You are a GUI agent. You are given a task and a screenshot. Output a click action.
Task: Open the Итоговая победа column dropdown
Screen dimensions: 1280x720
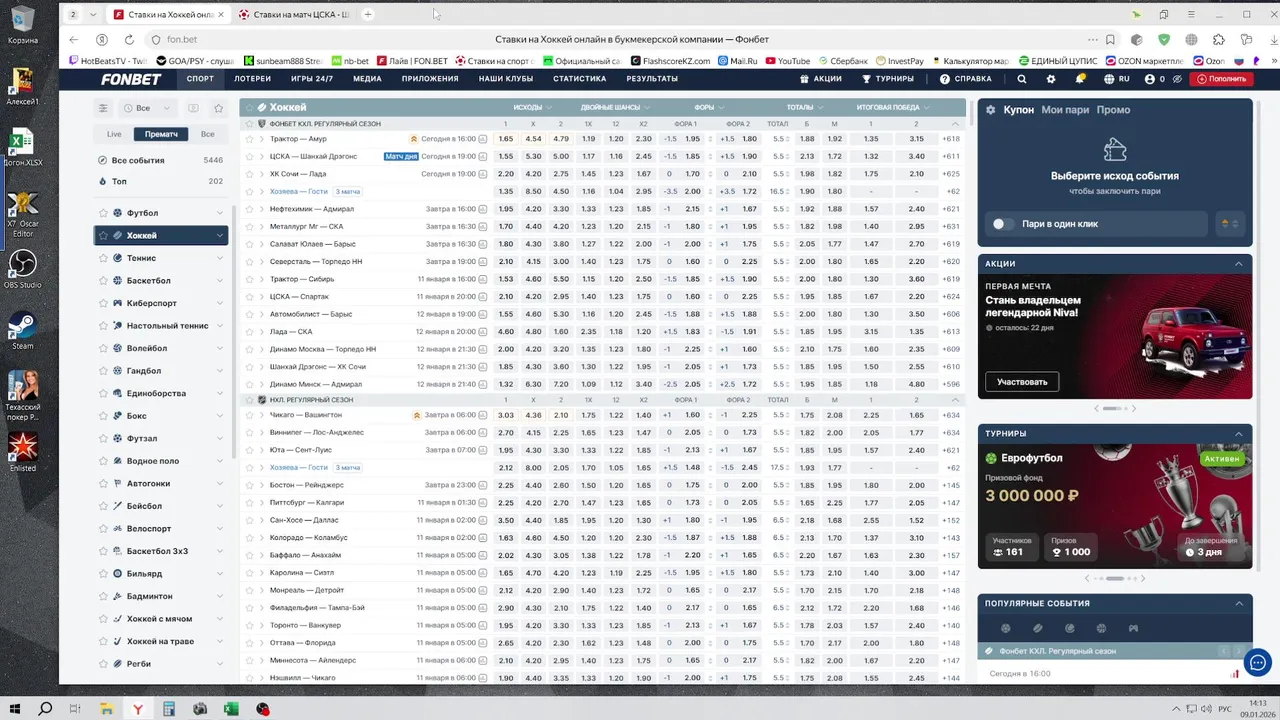click(x=893, y=107)
